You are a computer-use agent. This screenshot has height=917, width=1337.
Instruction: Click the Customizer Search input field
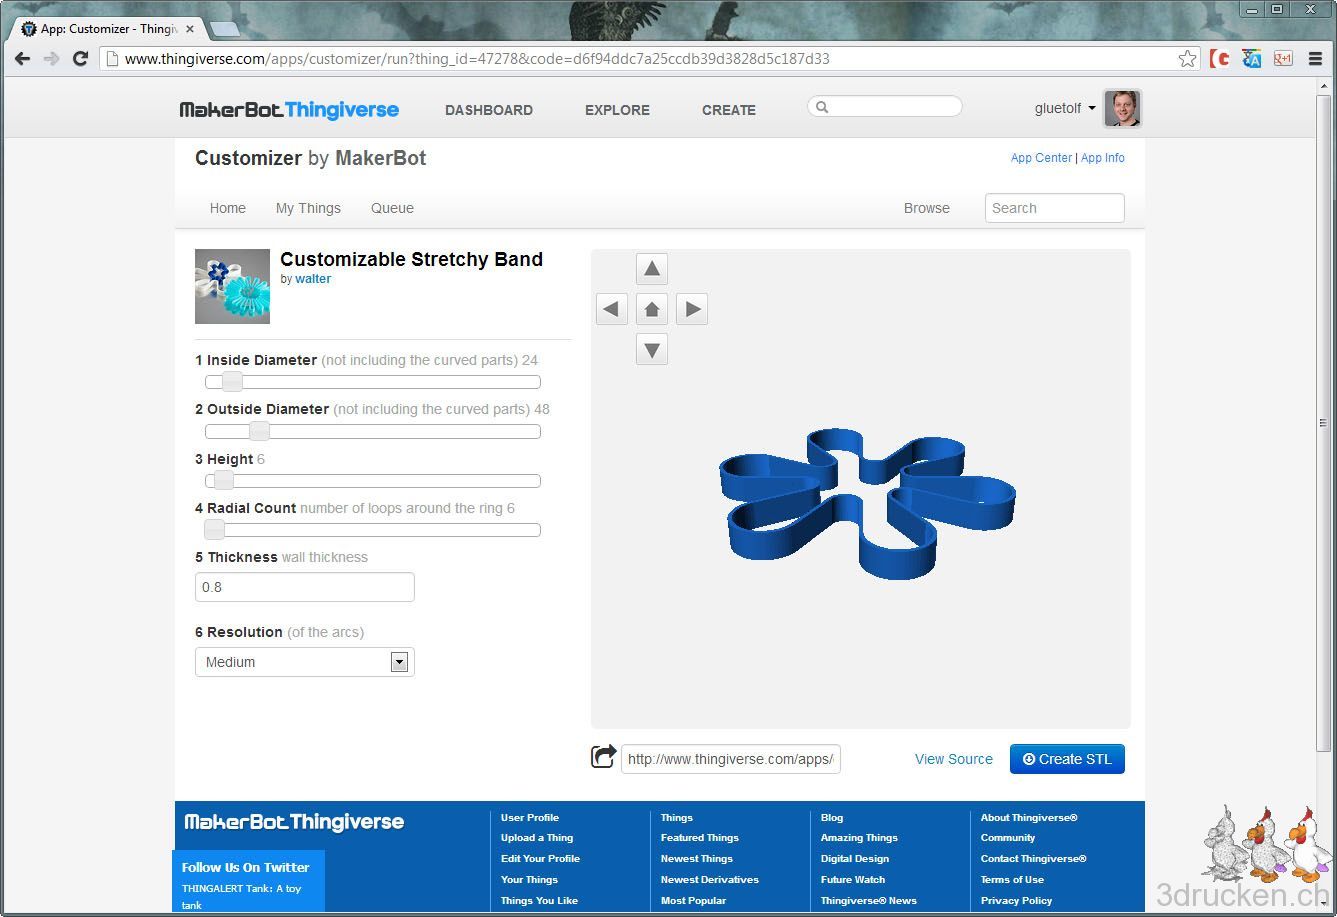[x=1054, y=208]
